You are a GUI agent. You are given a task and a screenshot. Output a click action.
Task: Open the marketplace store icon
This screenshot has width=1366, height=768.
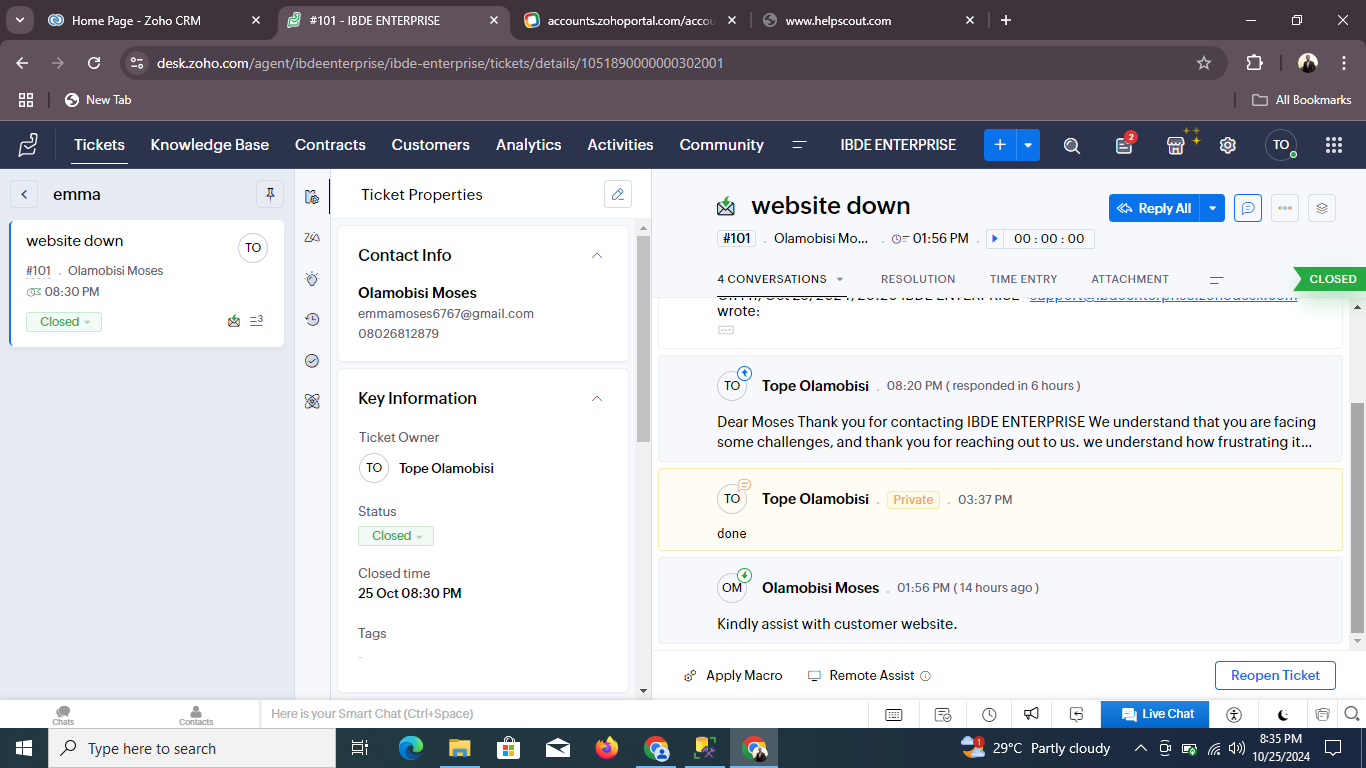tap(1177, 144)
